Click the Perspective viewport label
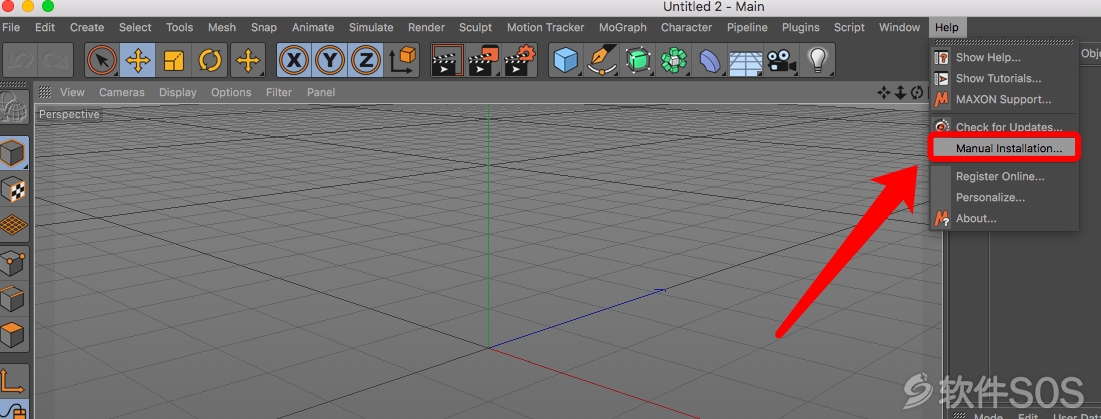 pyautogui.click(x=69, y=114)
